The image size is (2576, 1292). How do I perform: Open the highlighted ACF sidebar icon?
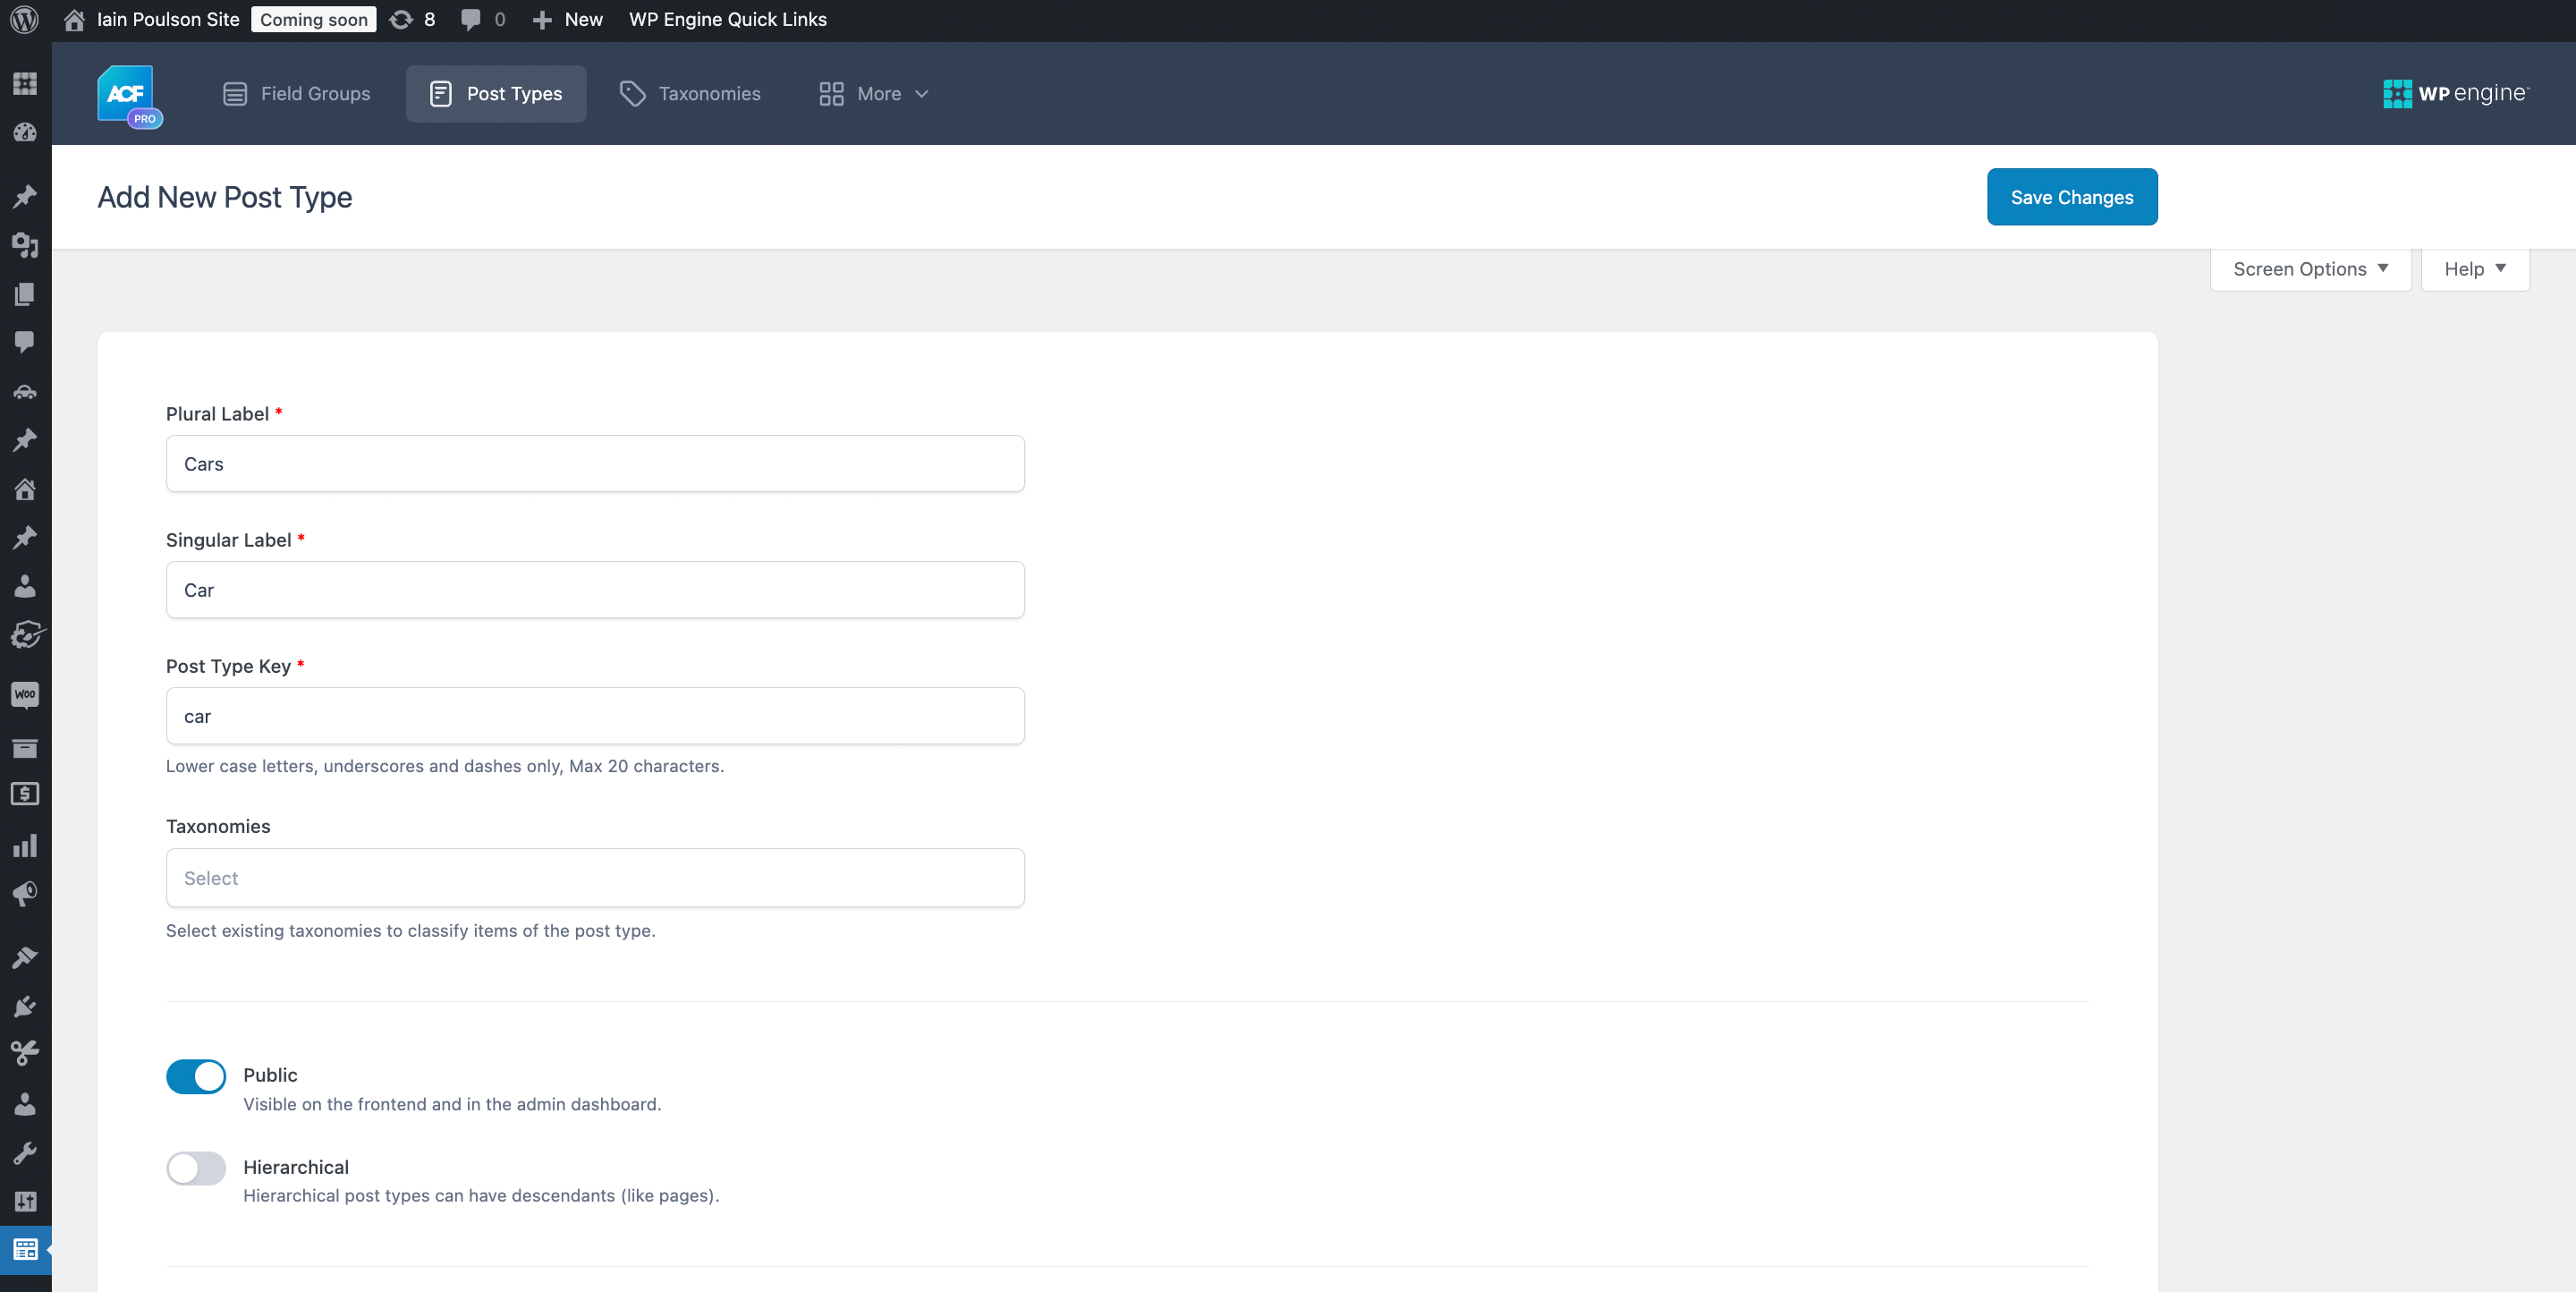[x=25, y=1250]
